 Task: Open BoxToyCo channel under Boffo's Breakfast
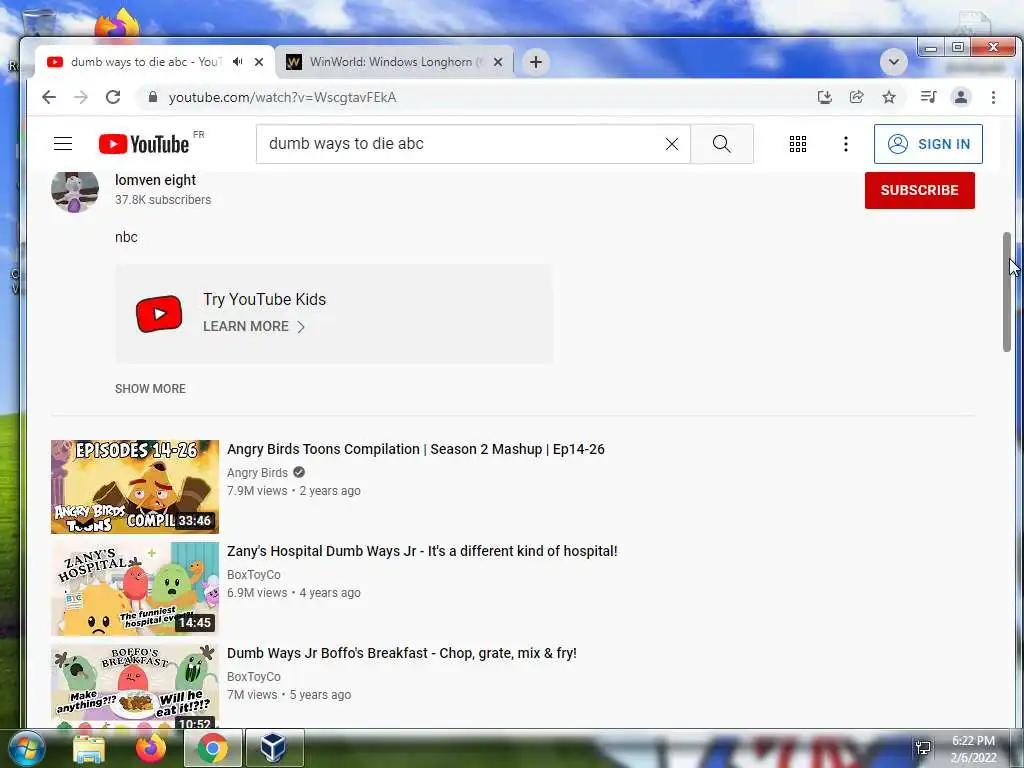(253, 677)
